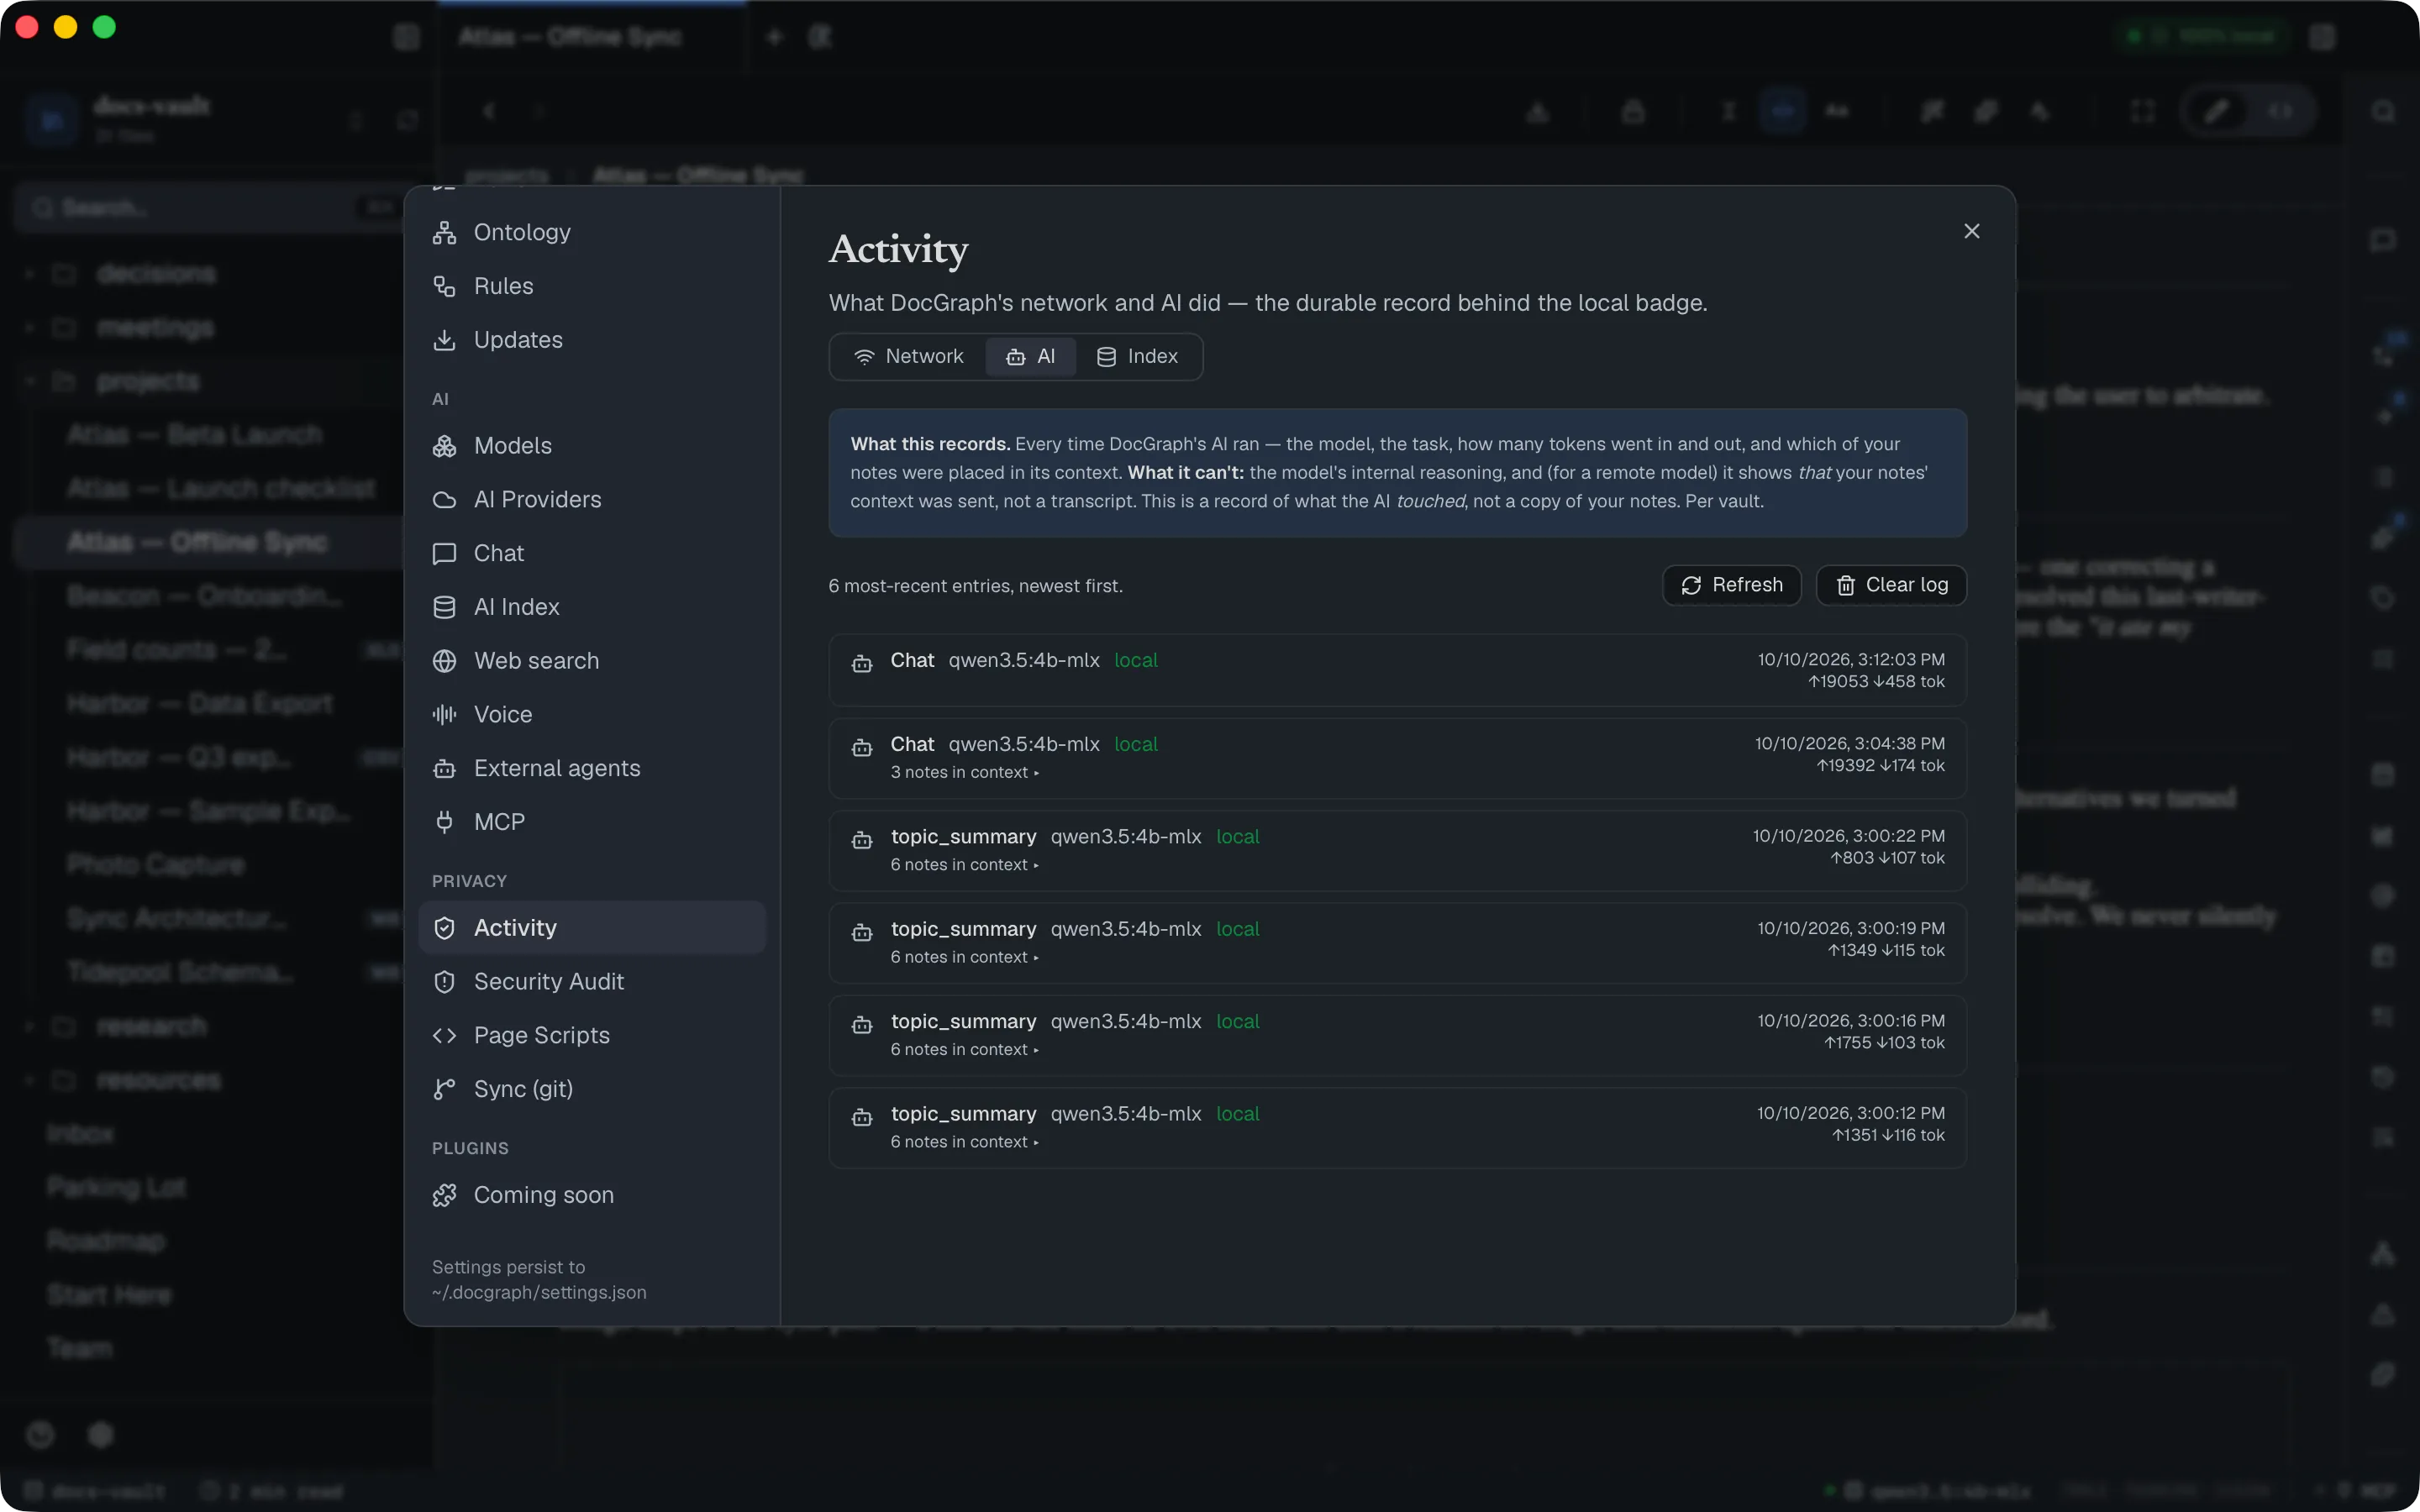Click the Sync (git) branch icon
The width and height of the screenshot is (2420, 1512).
[x=444, y=1089]
